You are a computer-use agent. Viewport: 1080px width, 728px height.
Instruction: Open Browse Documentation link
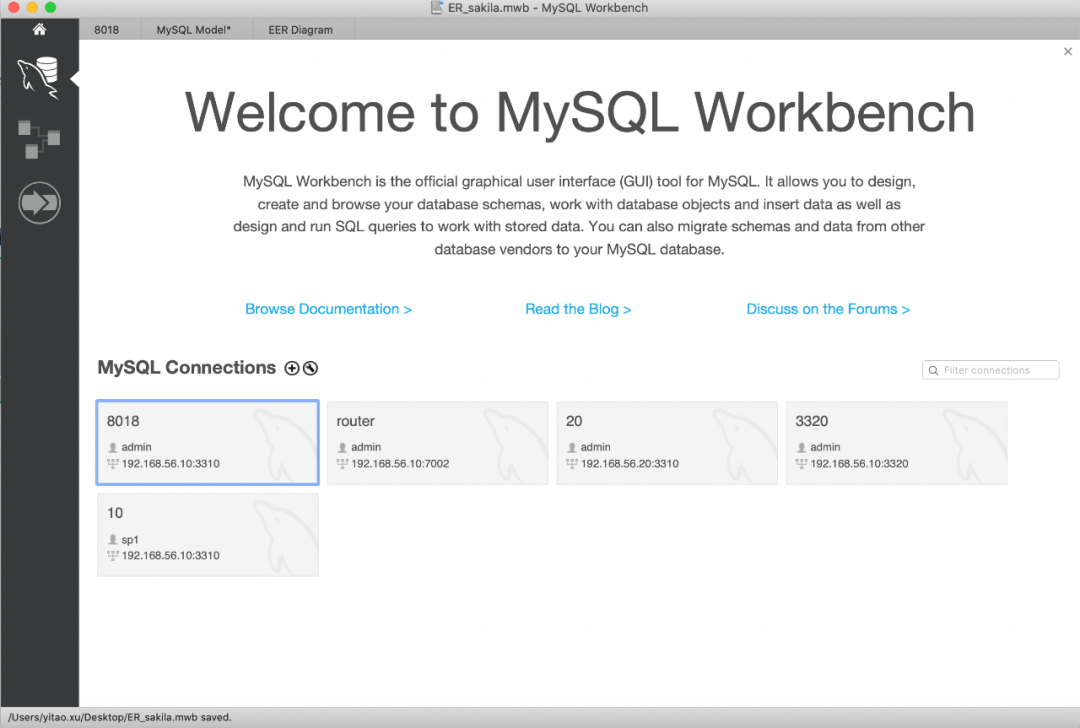coord(328,308)
